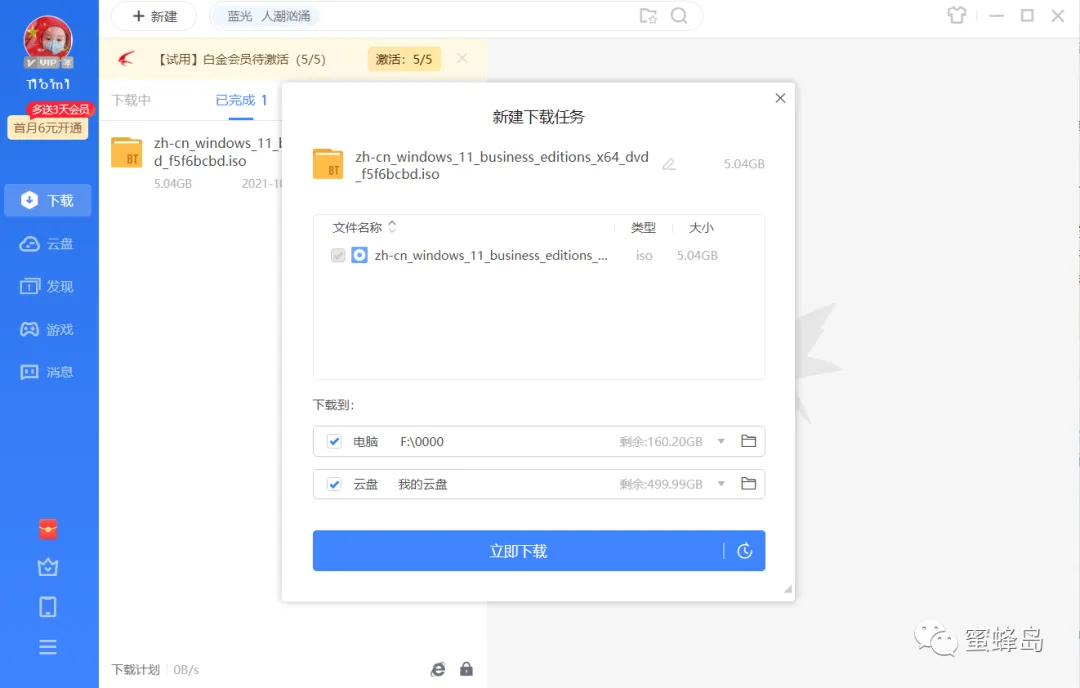Toggle the checkbox for the iso file row
Screen dimensions: 1080x688
pos(338,256)
